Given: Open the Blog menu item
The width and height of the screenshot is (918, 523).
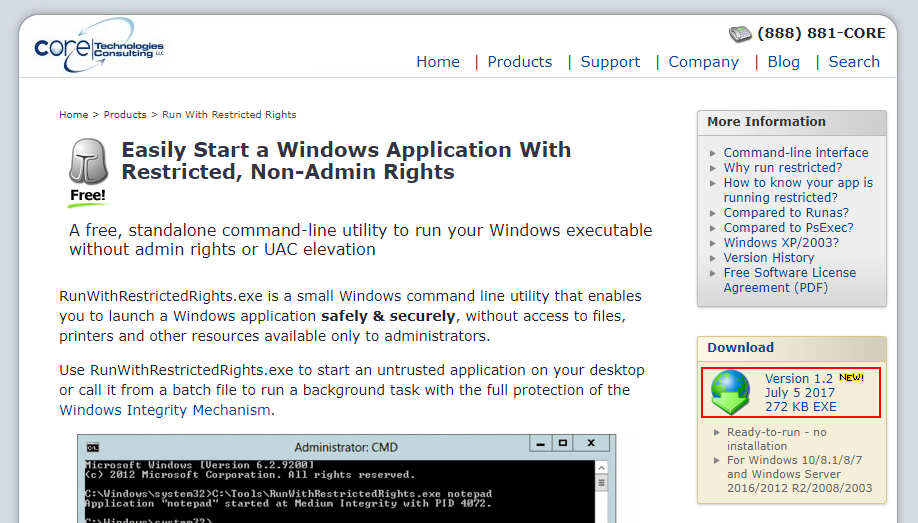Looking at the screenshot, I should coord(783,62).
